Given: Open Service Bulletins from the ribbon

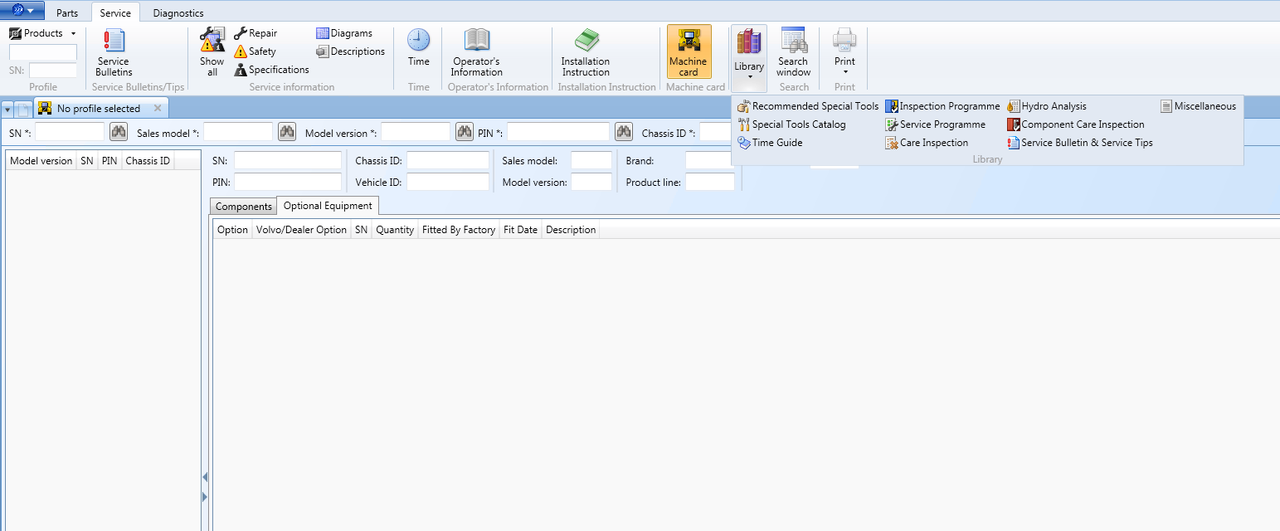Looking at the screenshot, I should (113, 53).
